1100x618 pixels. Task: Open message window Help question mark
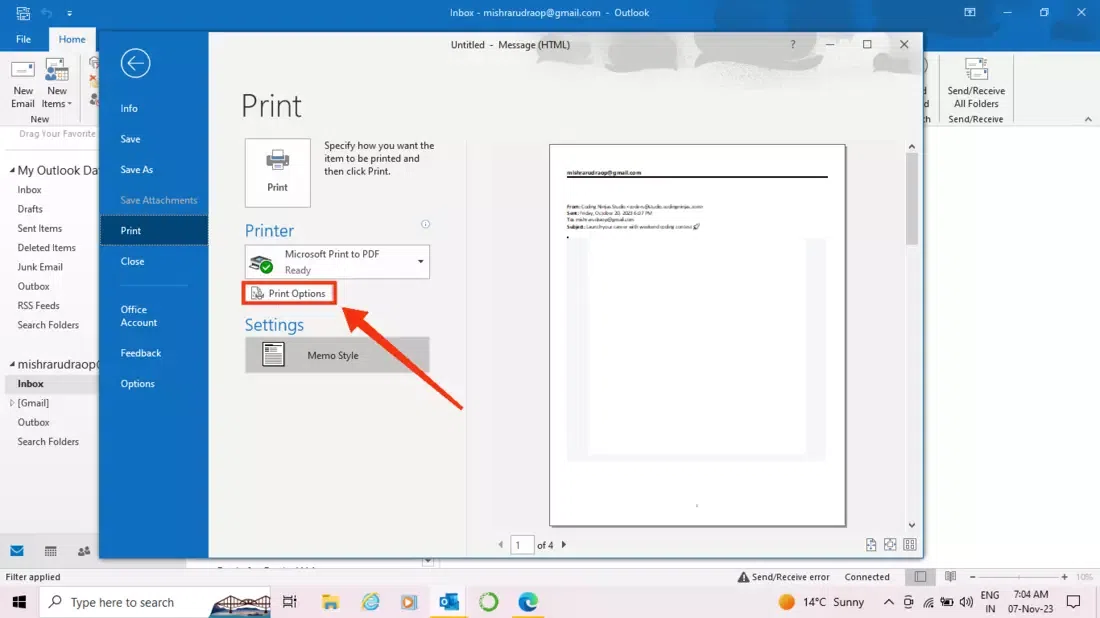point(793,44)
